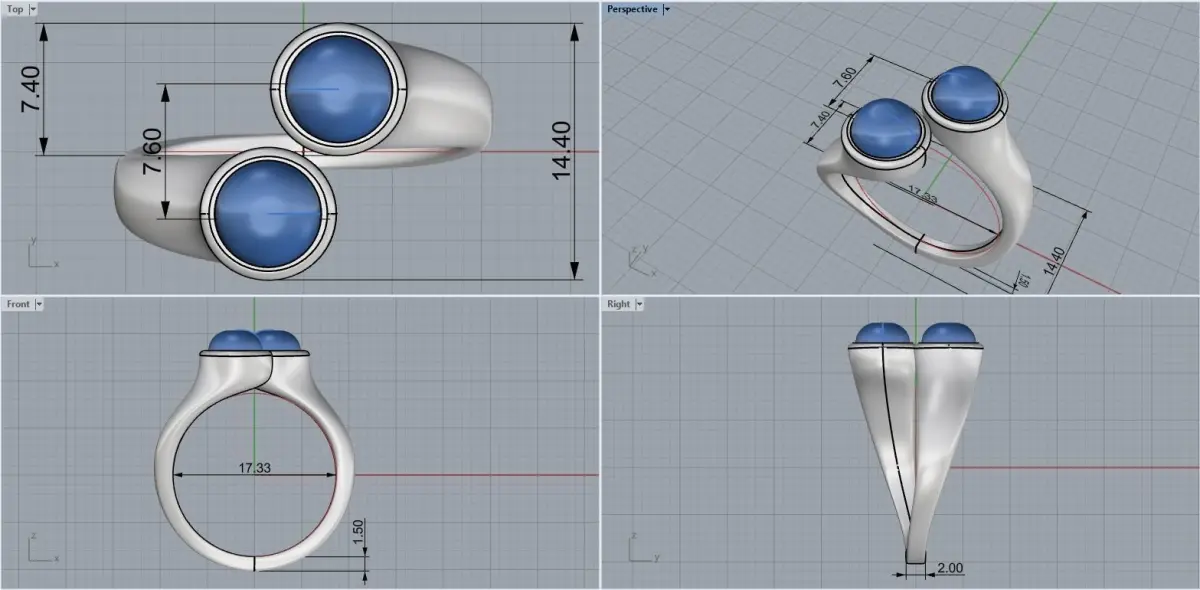Click the world axes icon in Front viewport
Image resolution: width=1200 pixels, height=590 pixels.
pos(42,549)
